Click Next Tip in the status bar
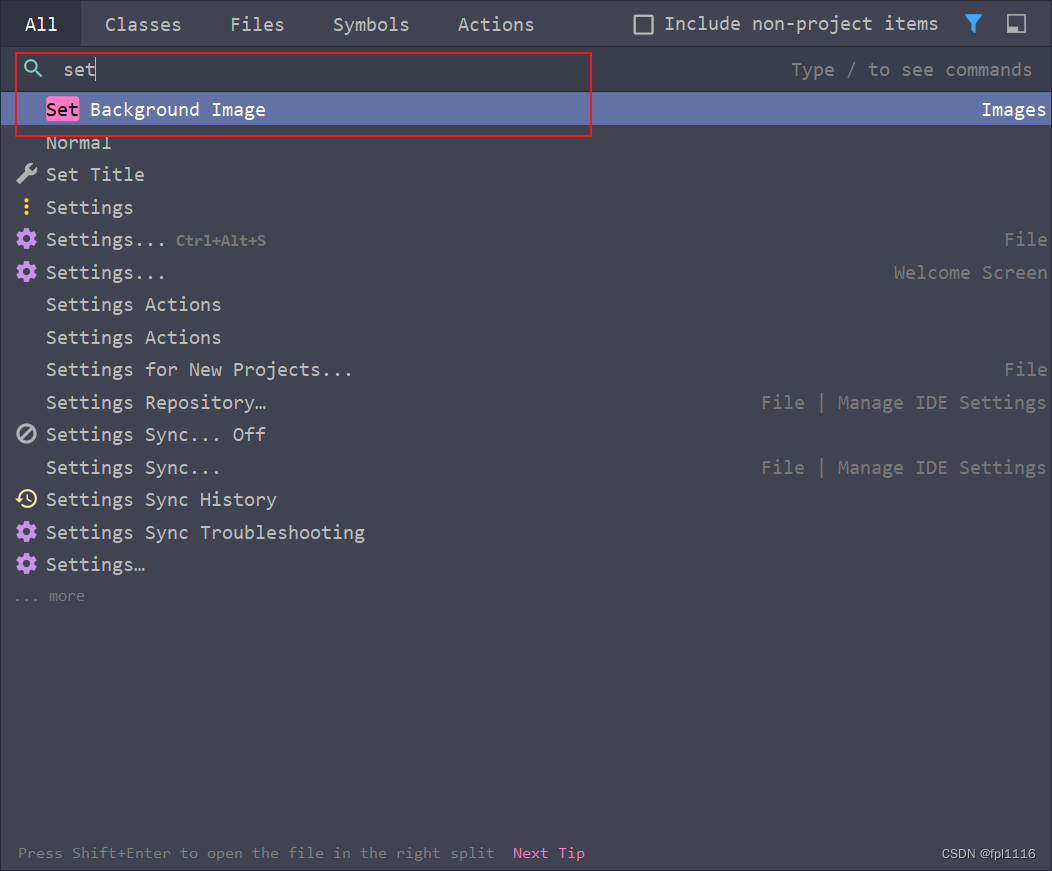1052x871 pixels. tap(549, 852)
